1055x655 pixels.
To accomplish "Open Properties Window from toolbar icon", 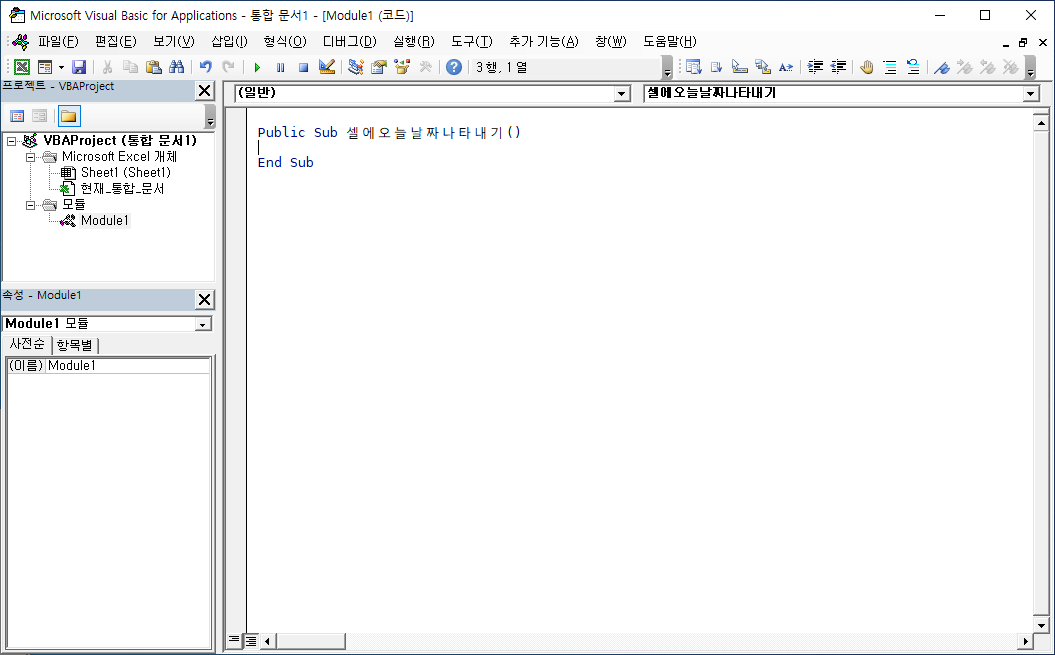I will click(379, 67).
